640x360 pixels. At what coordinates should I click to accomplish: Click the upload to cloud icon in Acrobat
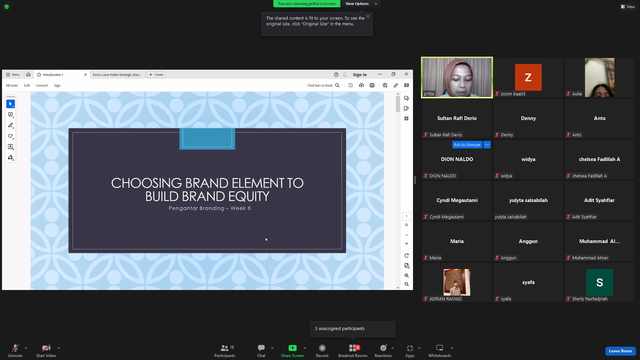coord(361,85)
